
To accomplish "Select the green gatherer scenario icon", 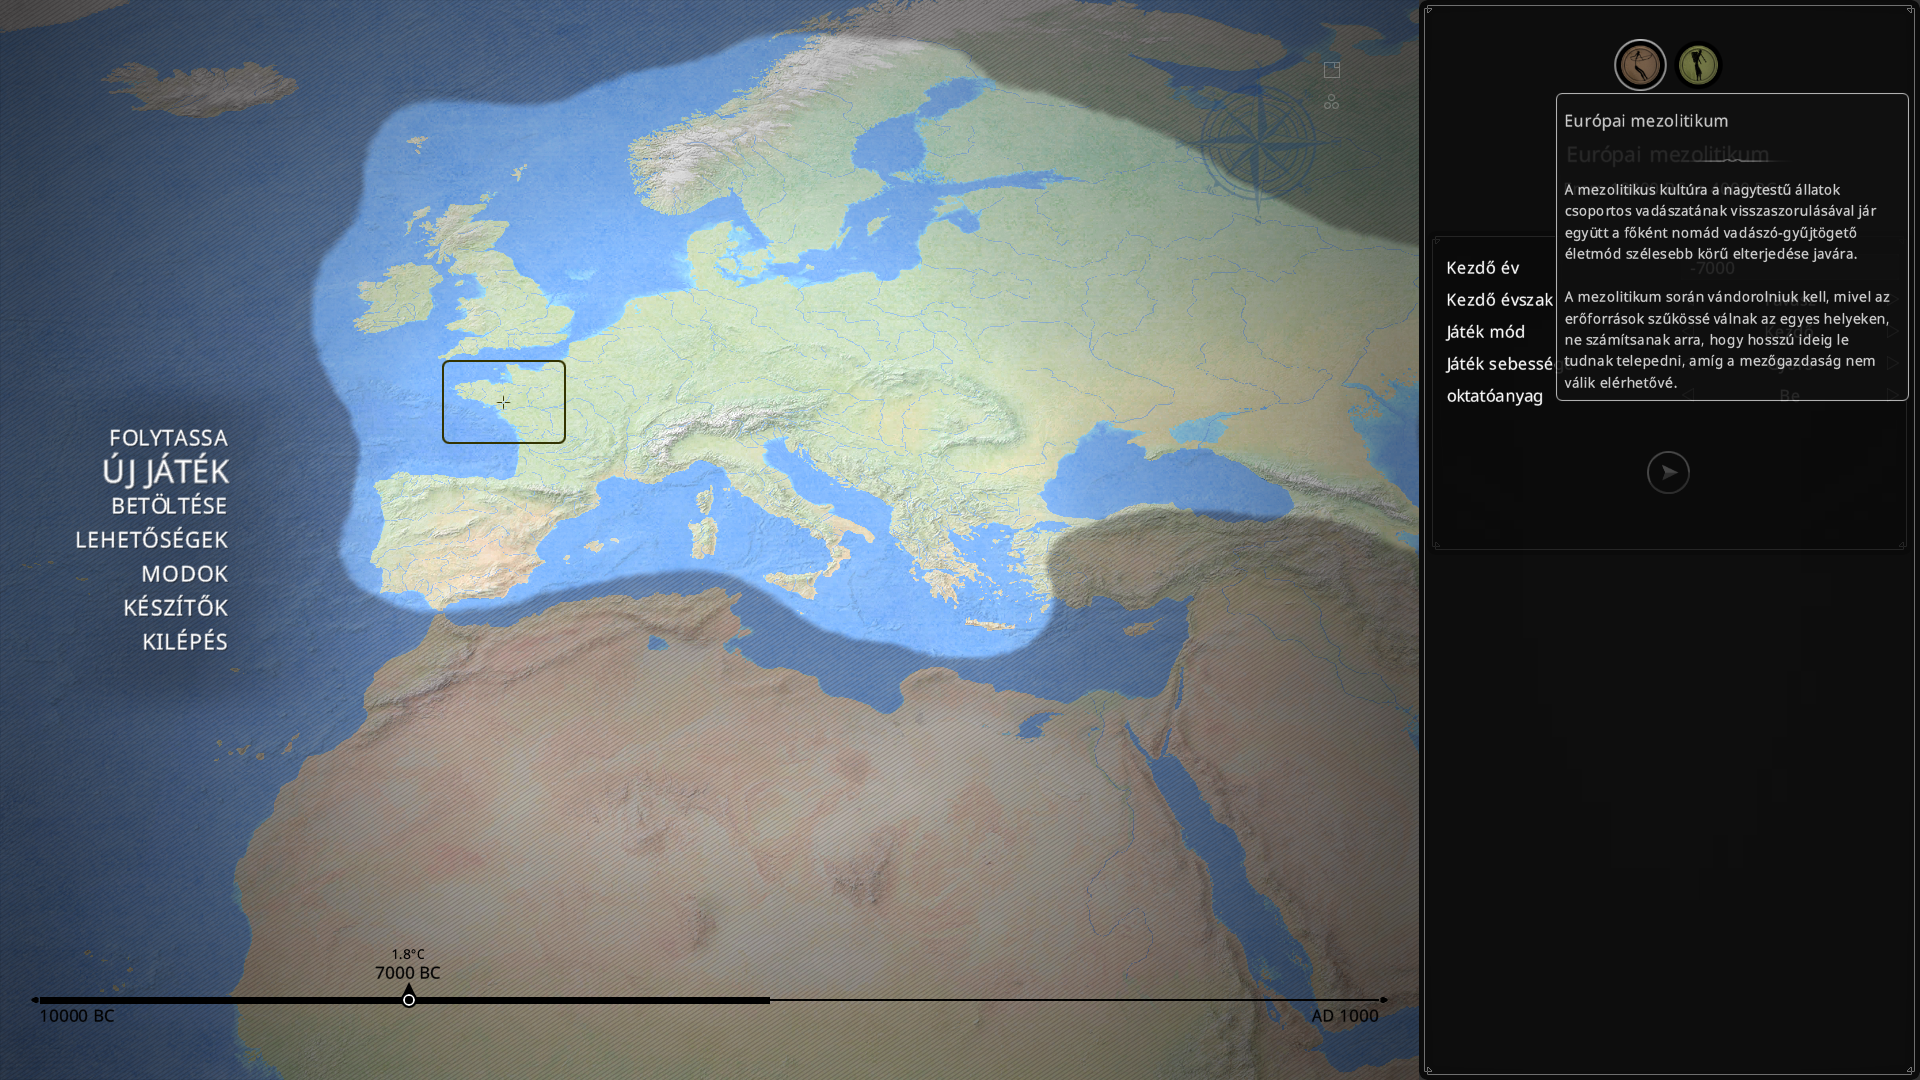I will coord(1698,66).
